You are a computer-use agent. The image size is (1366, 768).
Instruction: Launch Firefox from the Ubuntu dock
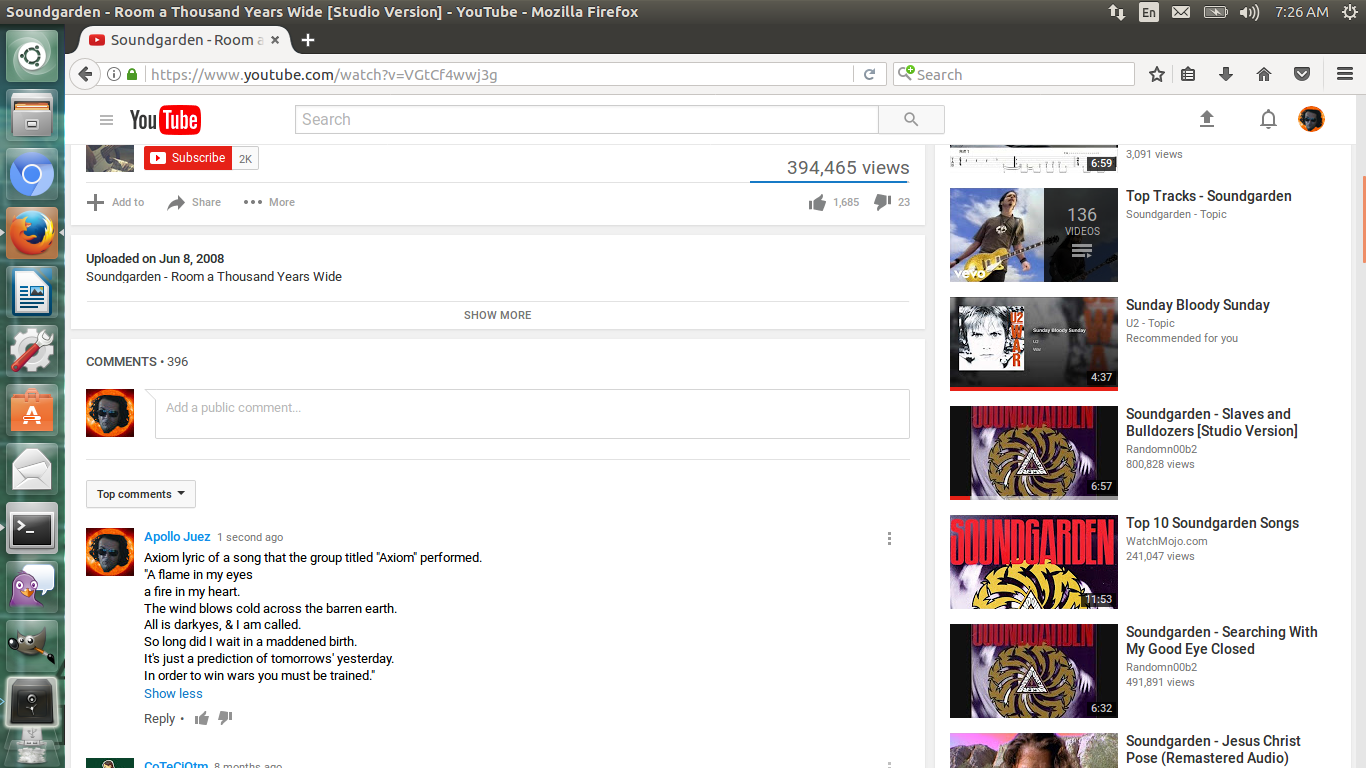32,235
